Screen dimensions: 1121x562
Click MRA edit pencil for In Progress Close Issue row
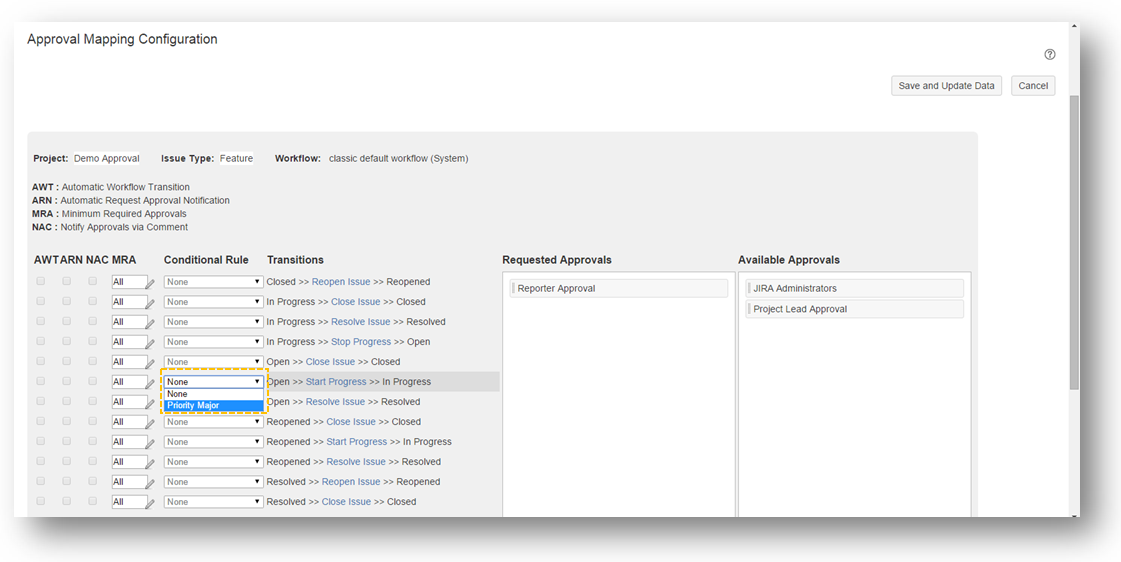(x=151, y=303)
